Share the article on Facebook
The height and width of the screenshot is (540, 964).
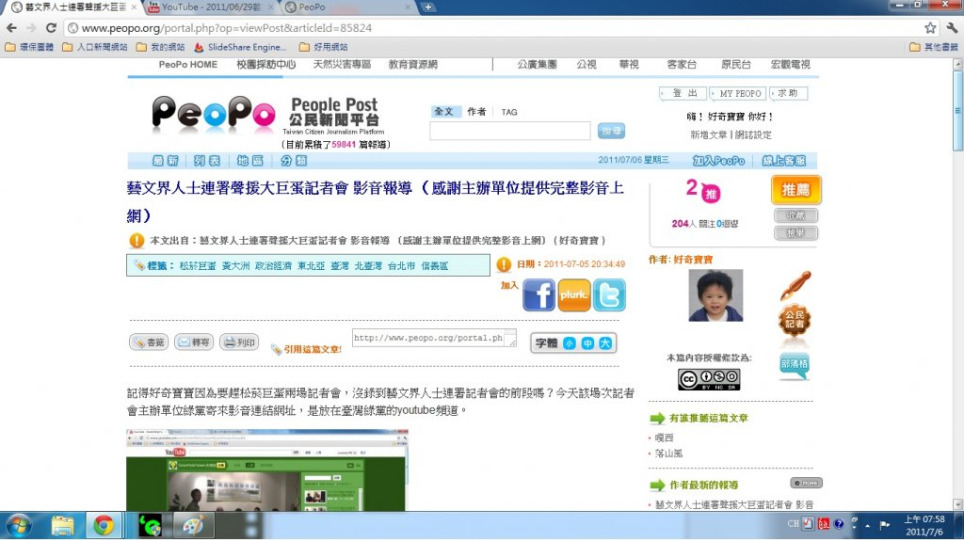tap(539, 294)
